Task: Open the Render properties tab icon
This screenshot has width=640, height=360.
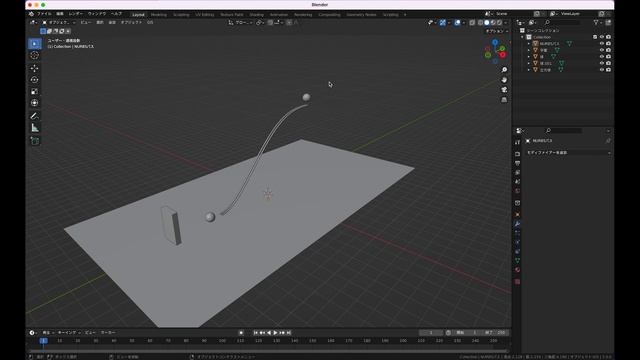Action: click(518, 154)
